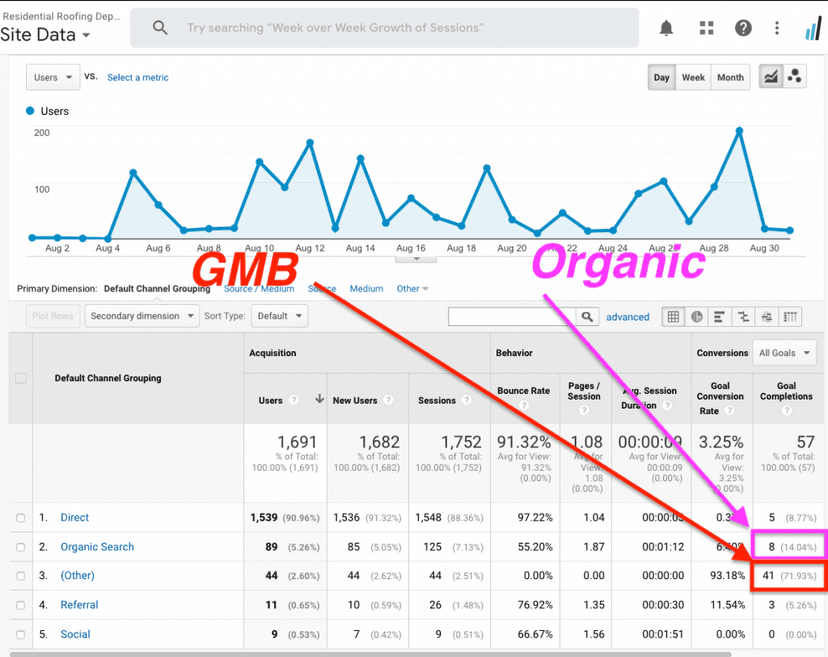Viewport: 828px width, 657px height.
Task: Switch table to pivot view
Action: tap(790, 317)
